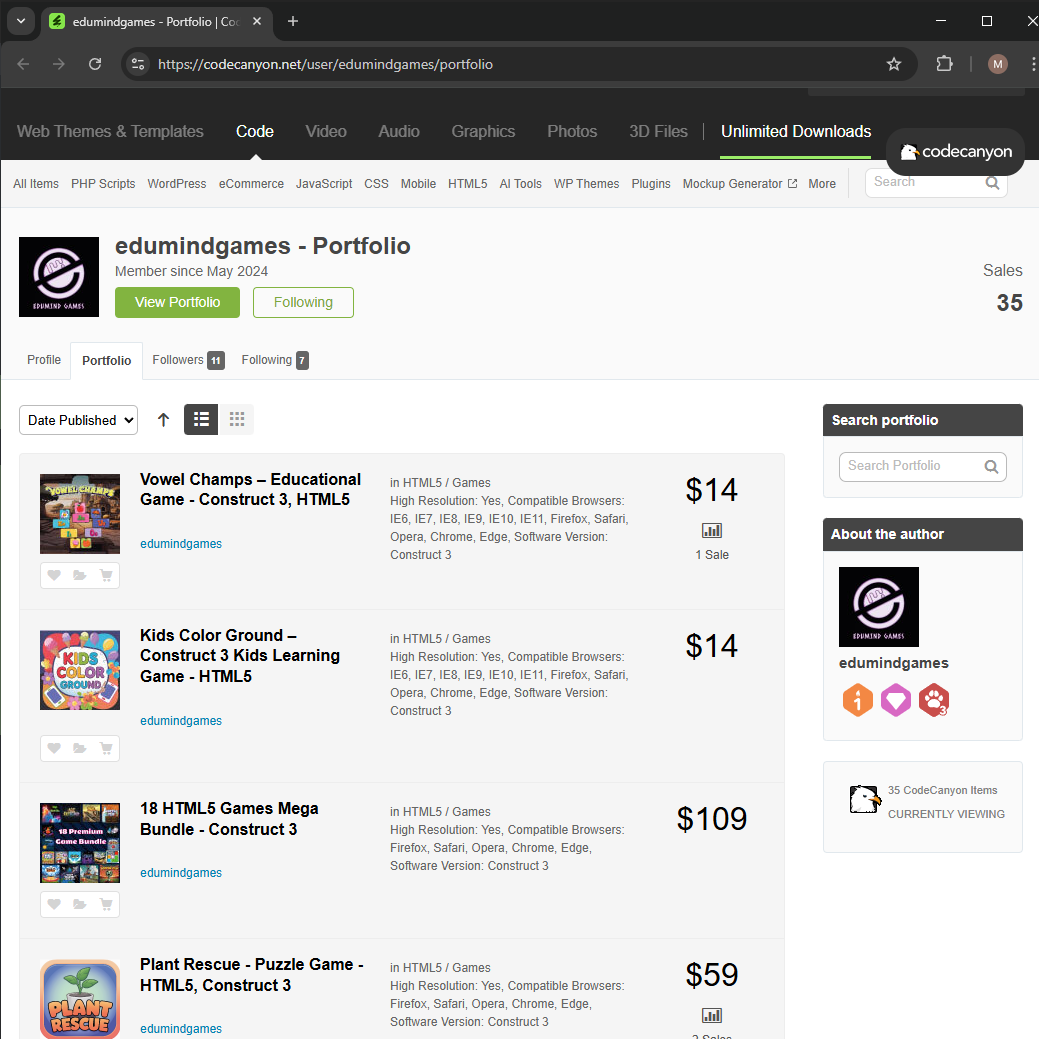Select the Portfolio tab
Screen dimensions: 1039x1039
tap(107, 360)
